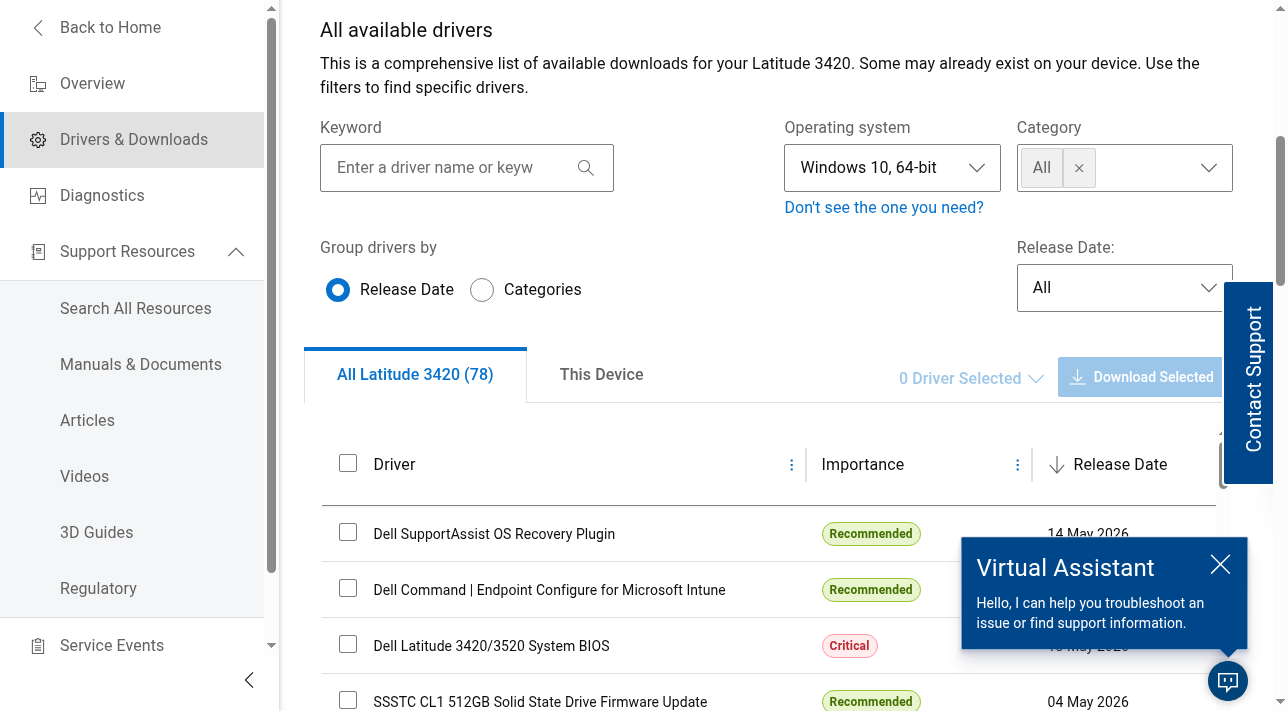Viewport: 1288px width, 711px height.
Task: Check Dell Command Endpoint Configure for Intune
Action: point(348,588)
